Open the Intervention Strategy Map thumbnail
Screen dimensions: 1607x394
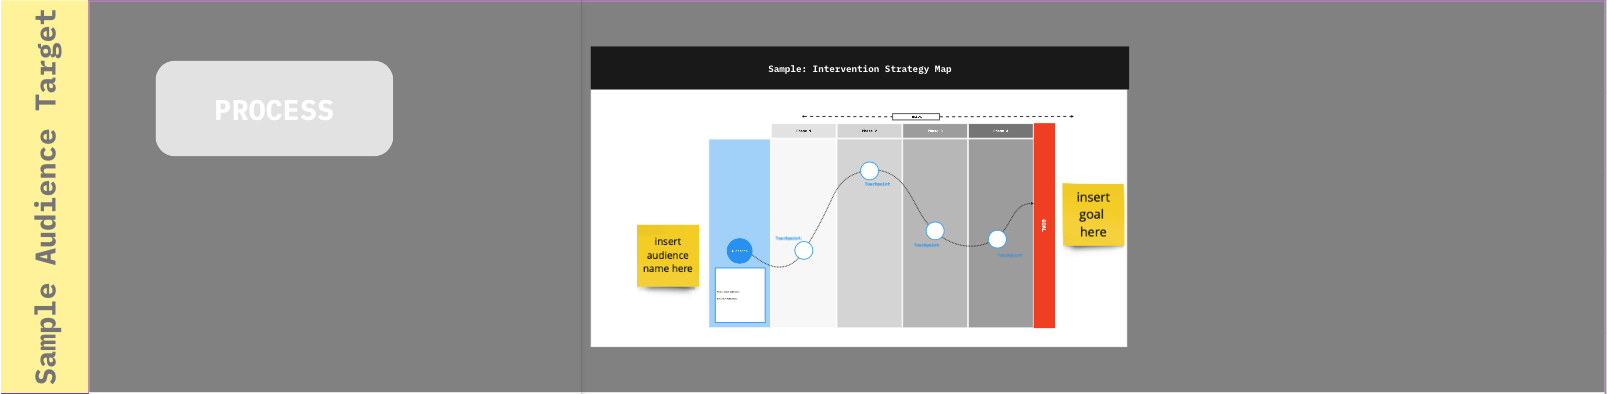[x=860, y=197]
